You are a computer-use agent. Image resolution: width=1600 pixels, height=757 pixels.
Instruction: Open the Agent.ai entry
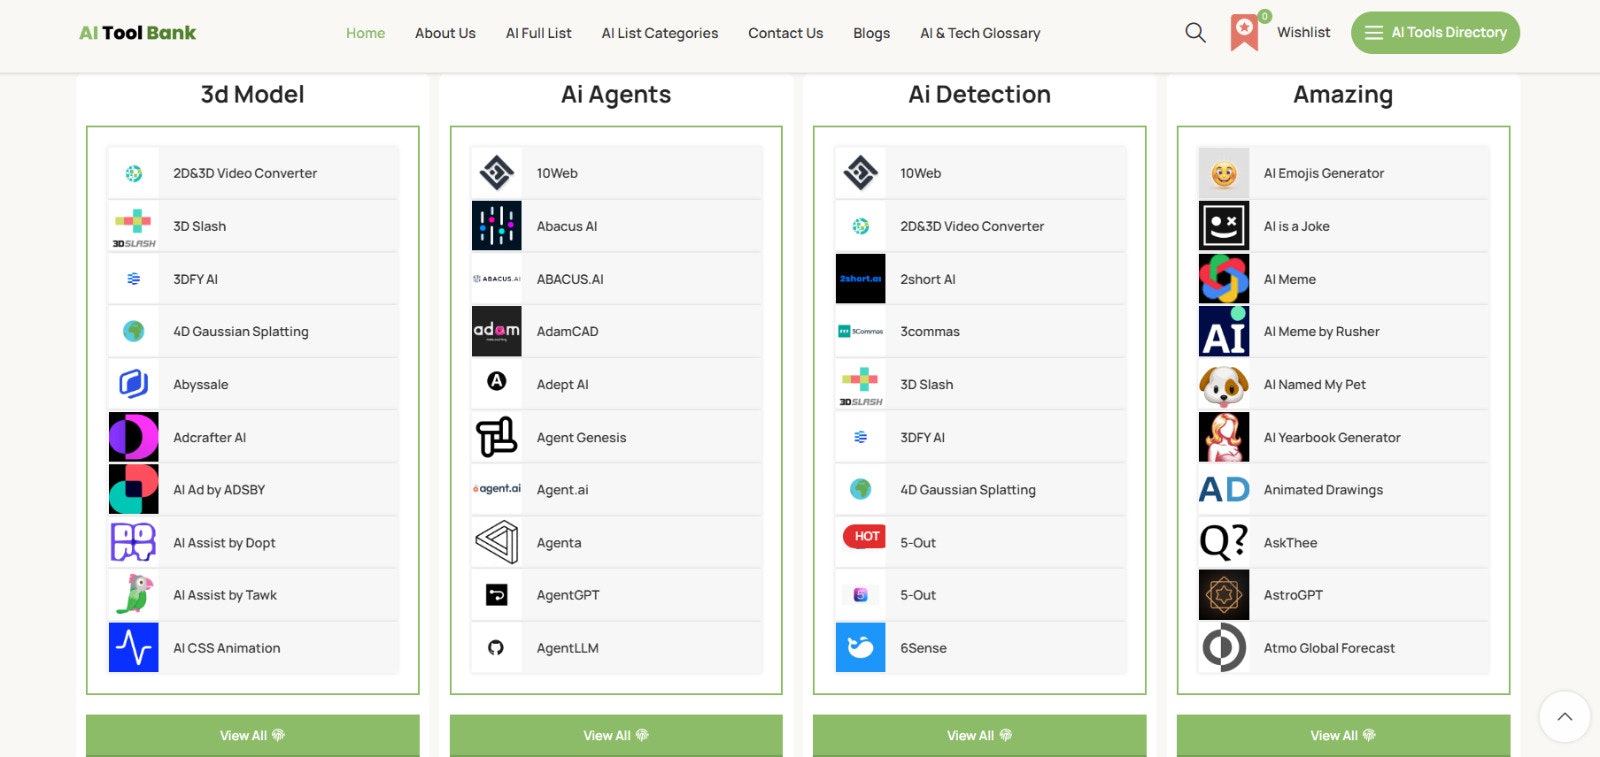(616, 489)
